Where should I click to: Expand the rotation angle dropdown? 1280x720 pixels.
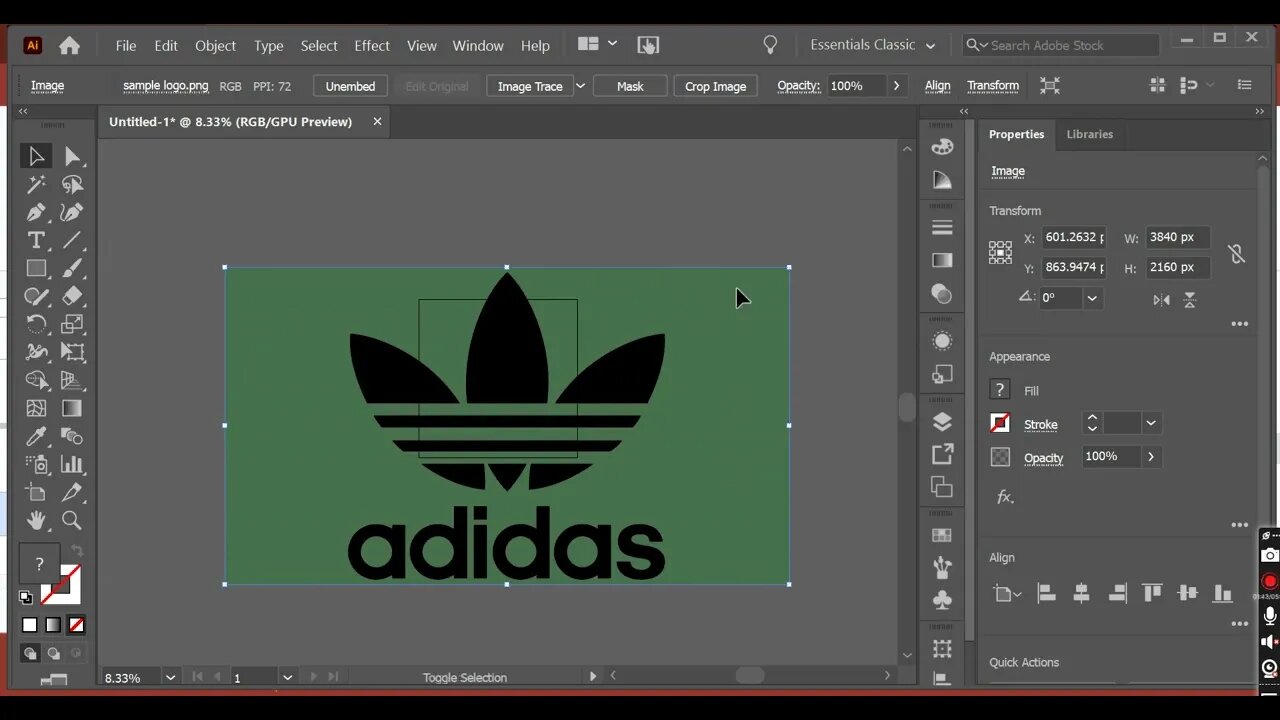click(x=1092, y=298)
